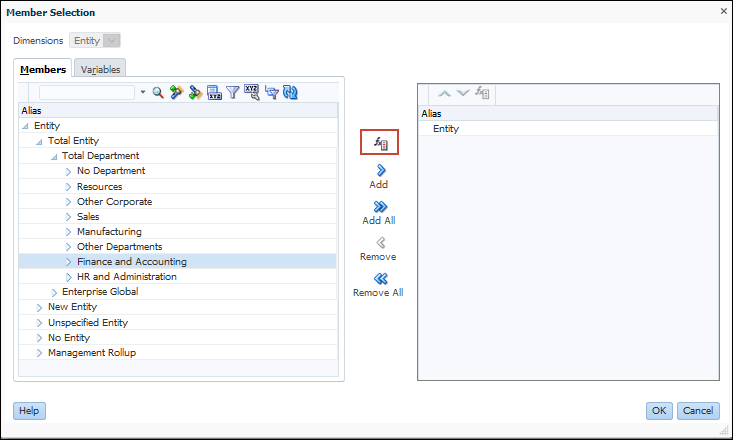
Task: Expand the Sales node
Action: (x=68, y=217)
